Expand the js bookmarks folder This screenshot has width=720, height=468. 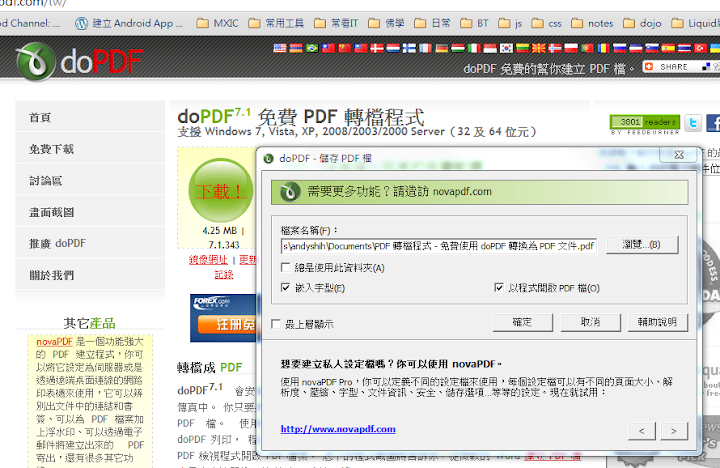(x=510, y=23)
